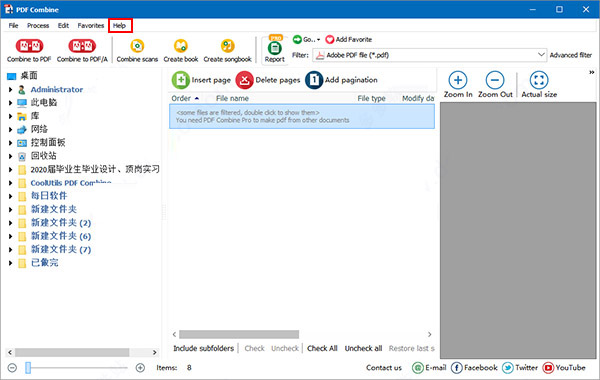Toggle Include subfolders option
The image size is (600, 380).
(203, 348)
